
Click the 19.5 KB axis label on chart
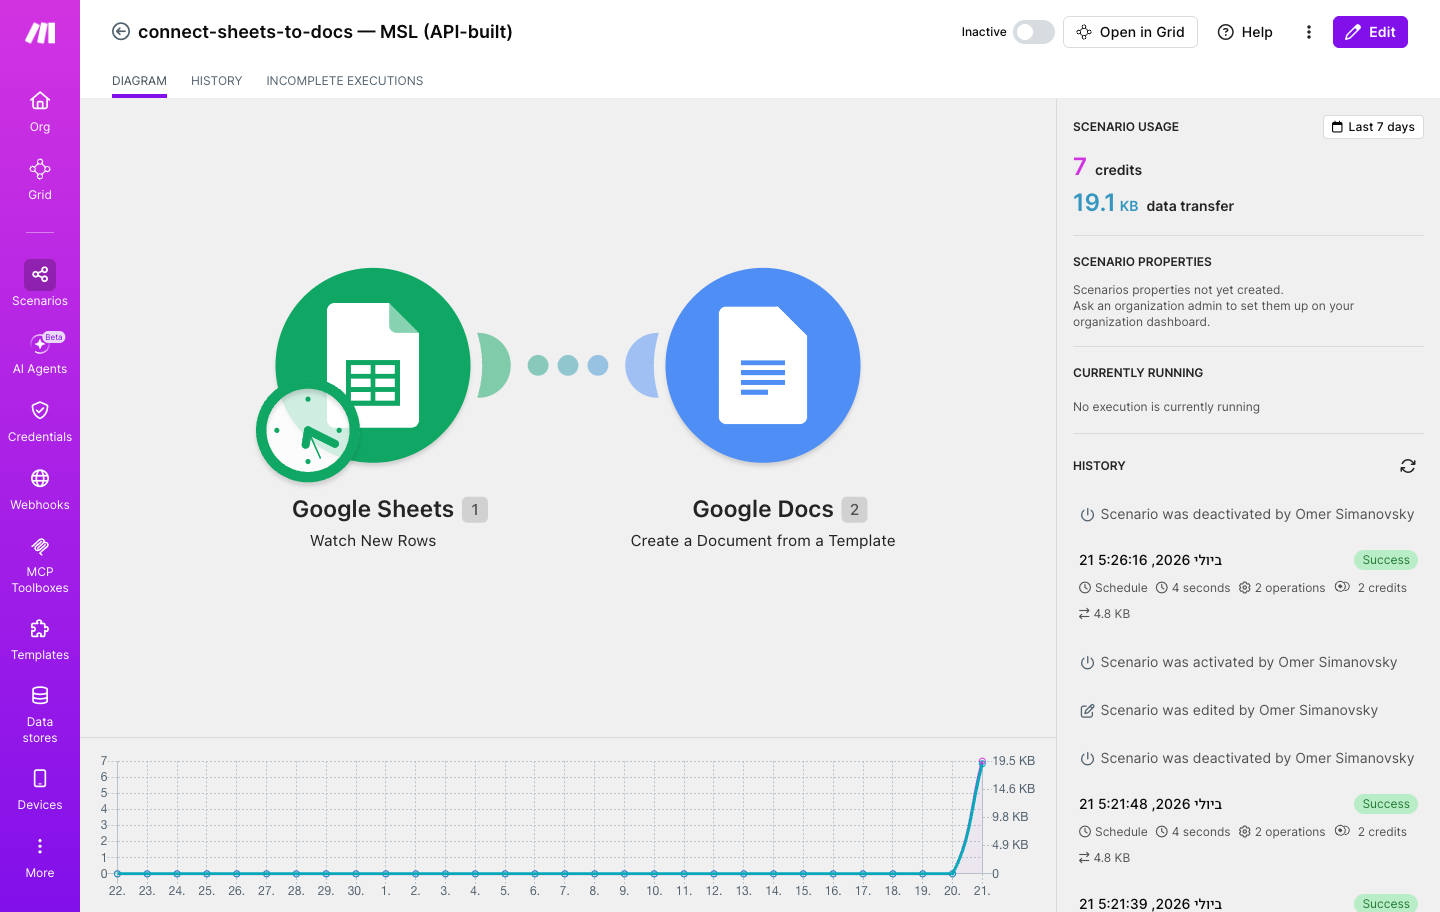(x=1013, y=761)
